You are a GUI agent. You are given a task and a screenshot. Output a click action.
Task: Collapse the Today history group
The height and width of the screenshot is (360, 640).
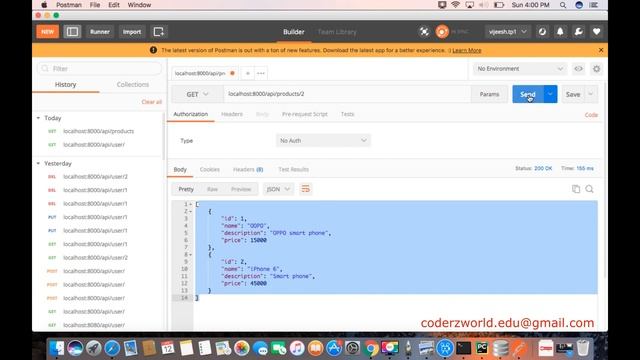tap(38, 118)
